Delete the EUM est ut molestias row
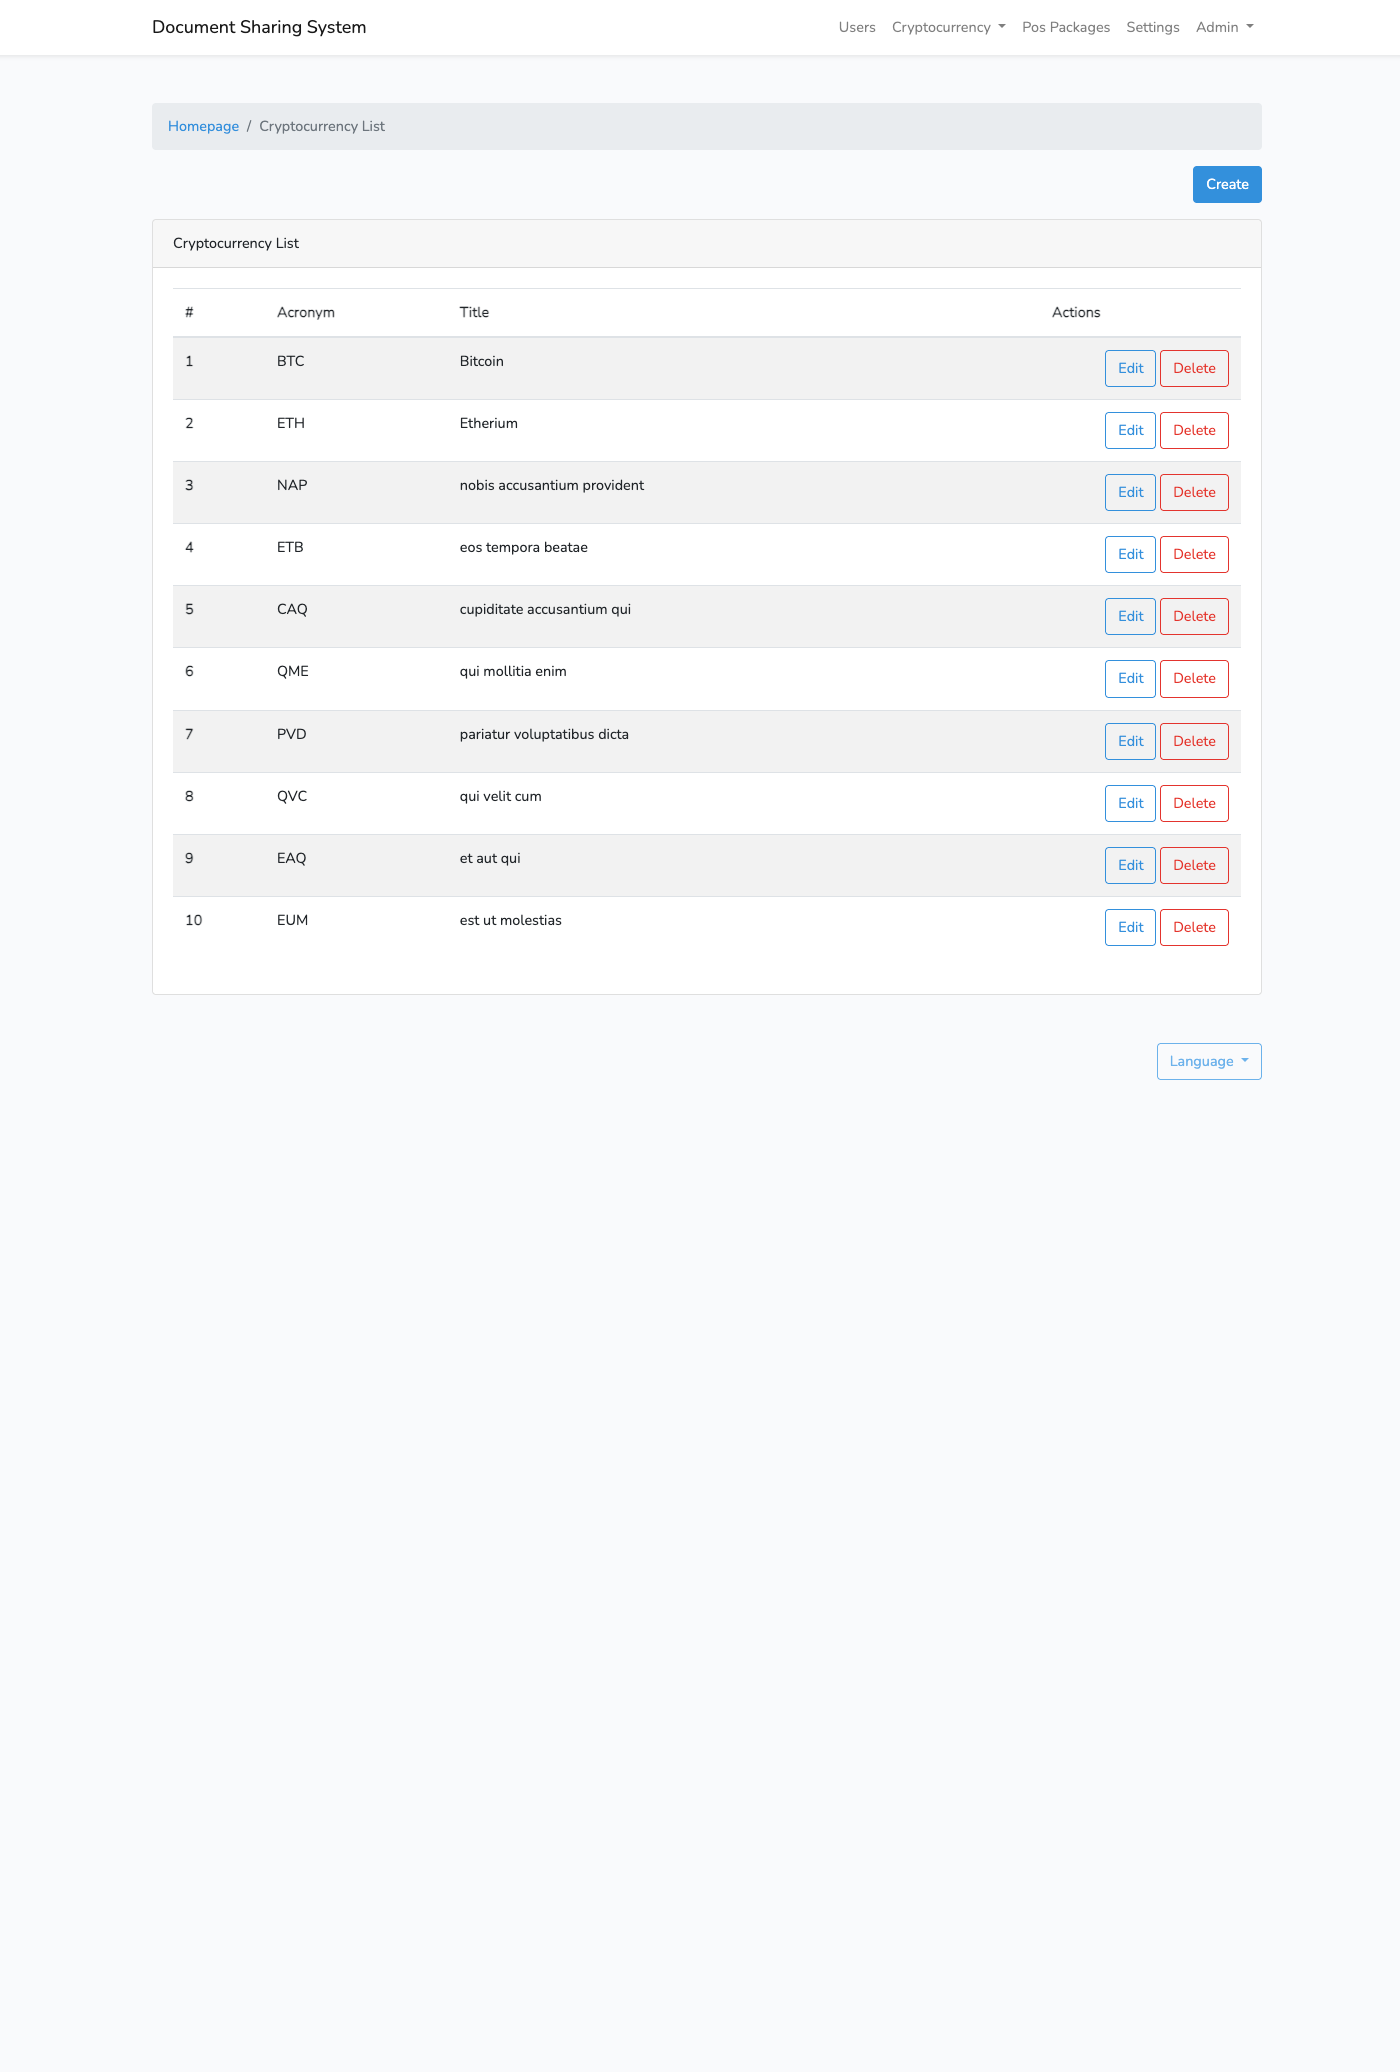The height and width of the screenshot is (2072, 1400). coord(1194,927)
